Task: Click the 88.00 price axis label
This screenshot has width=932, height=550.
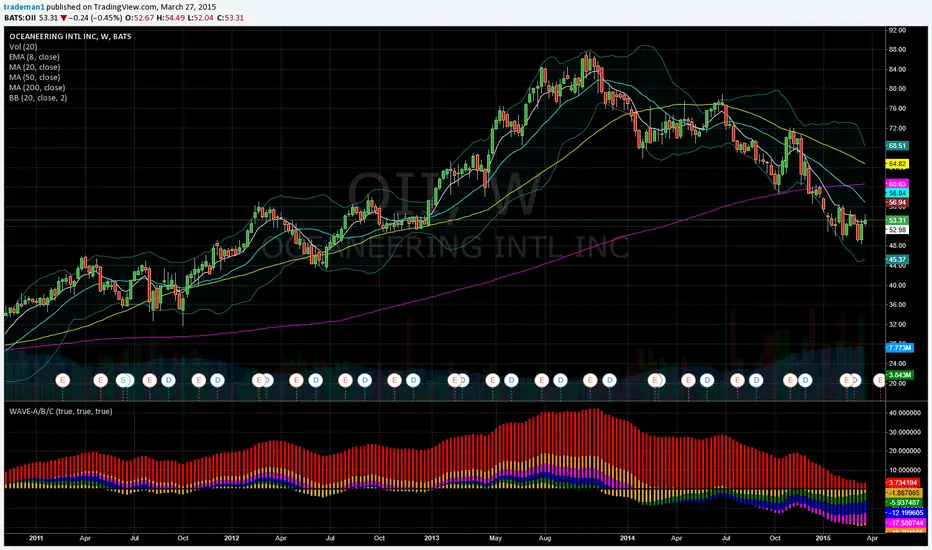Action: pos(896,50)
